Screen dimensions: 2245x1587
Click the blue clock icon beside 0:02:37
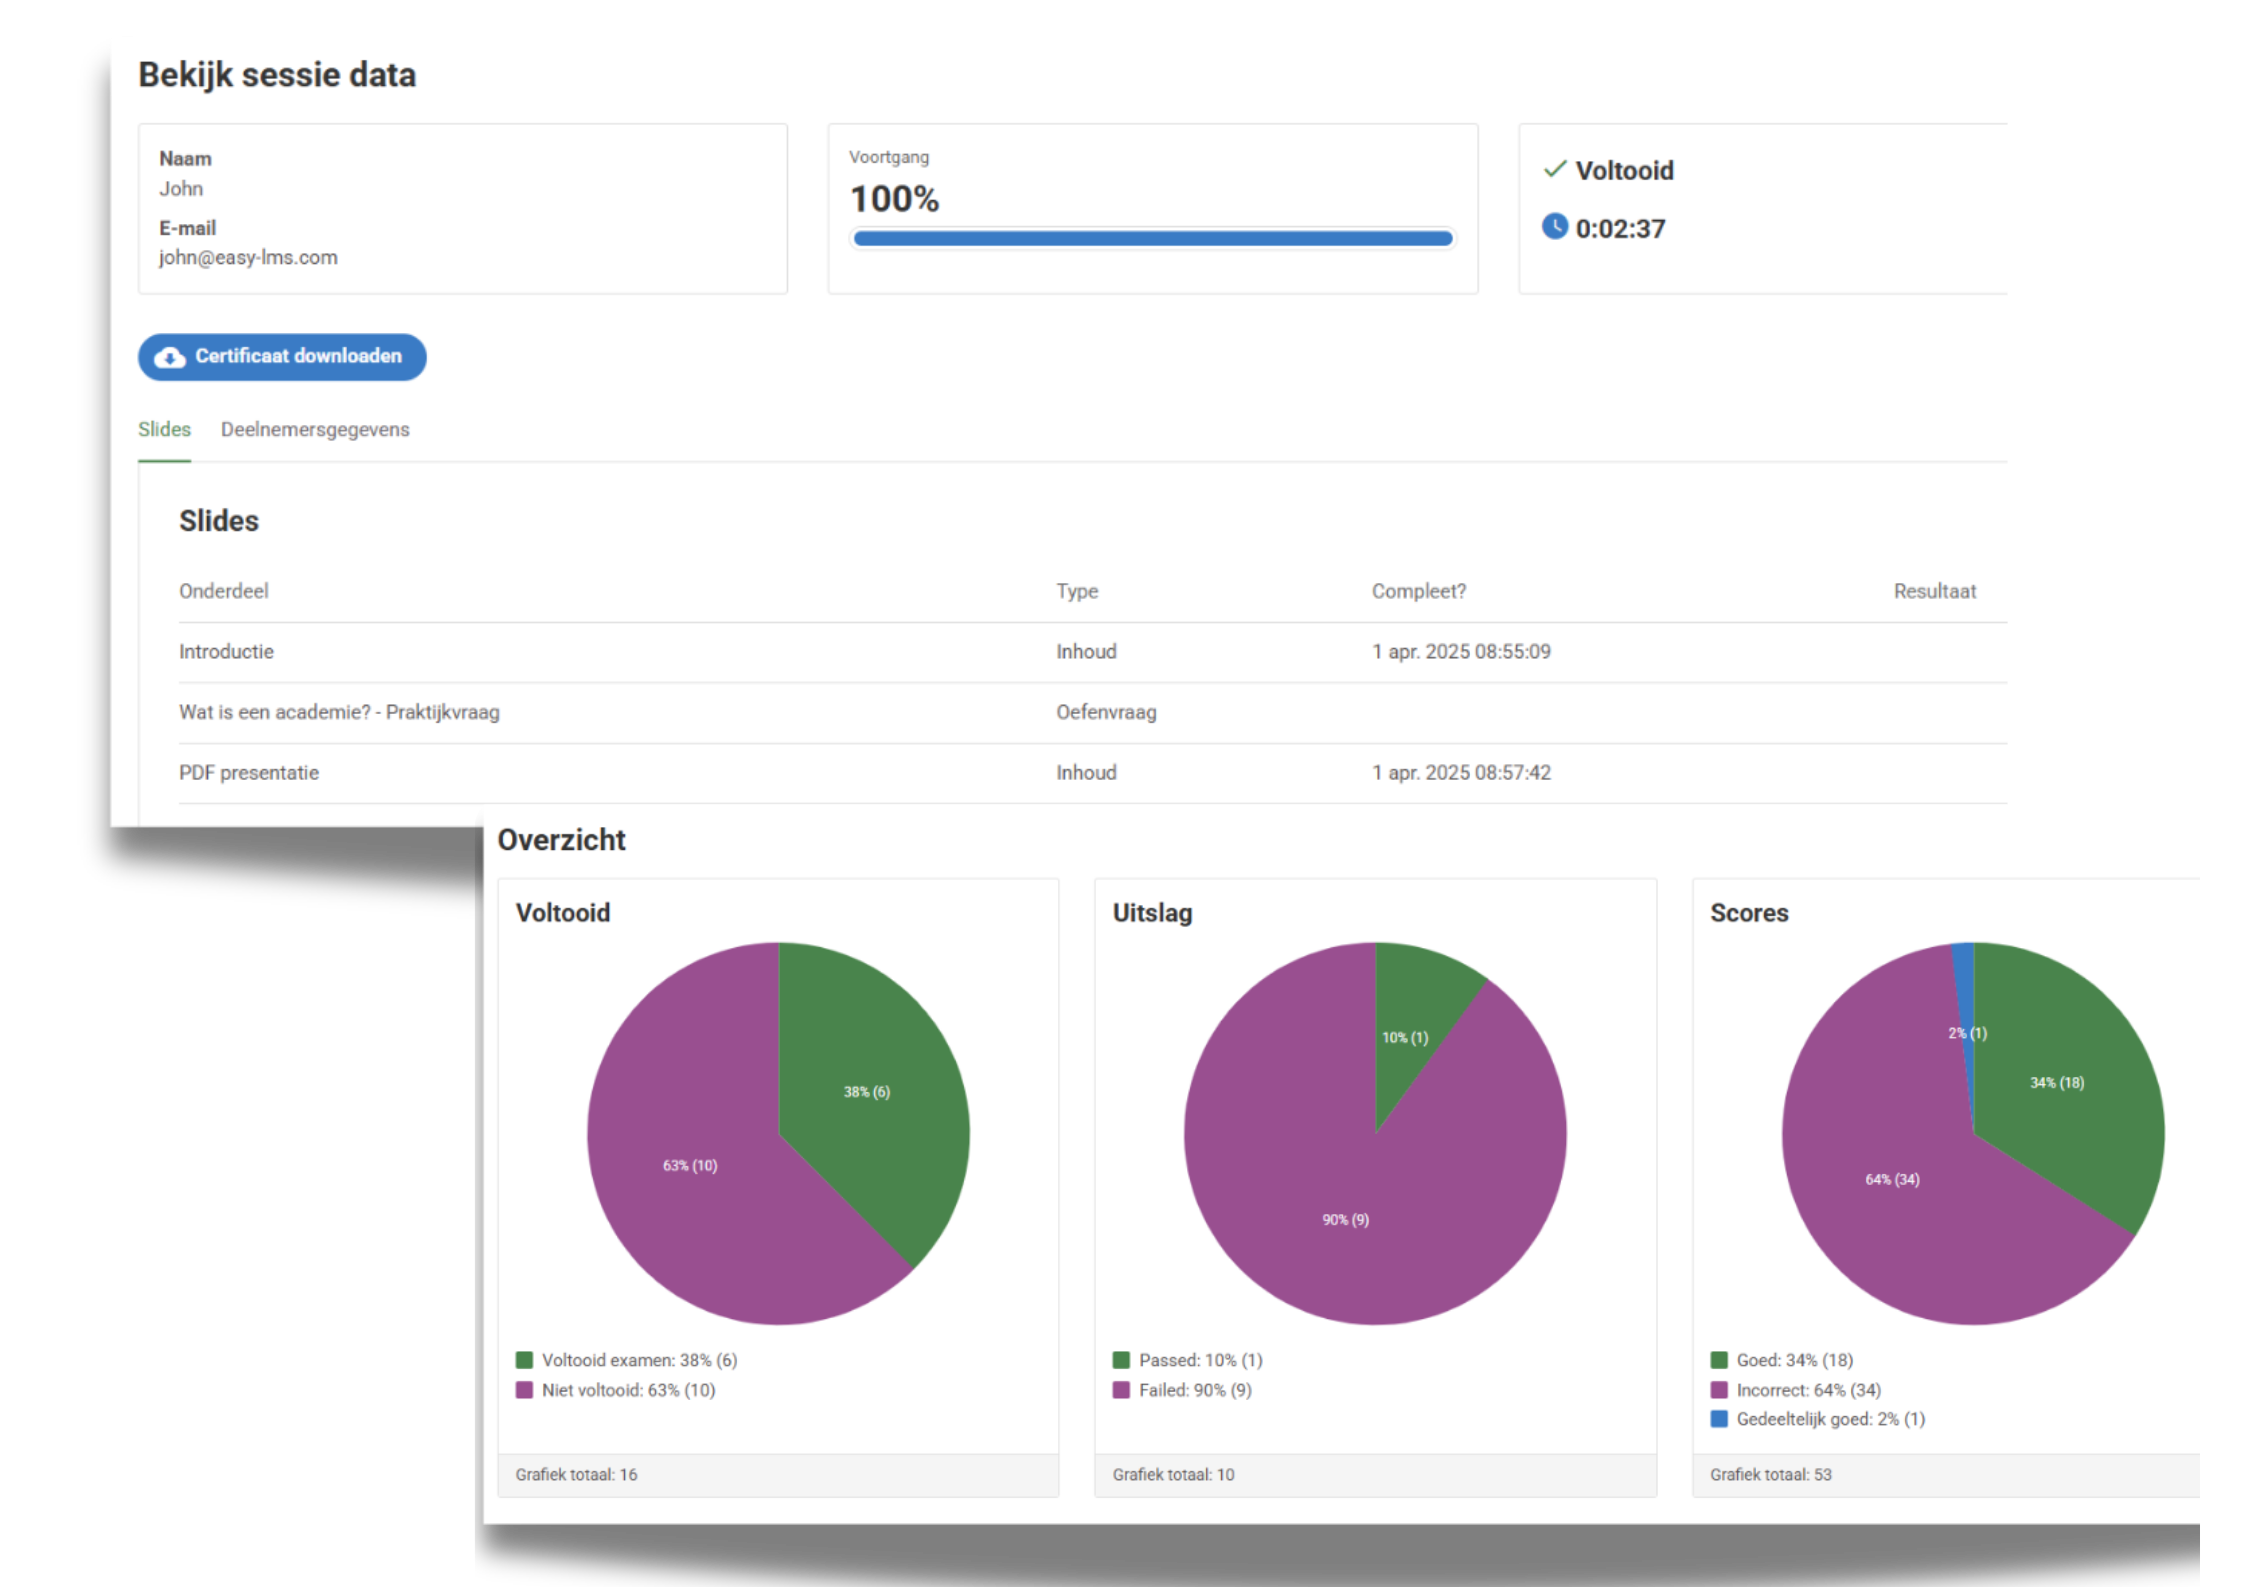pyautogui.click(x=1554, y=227)
